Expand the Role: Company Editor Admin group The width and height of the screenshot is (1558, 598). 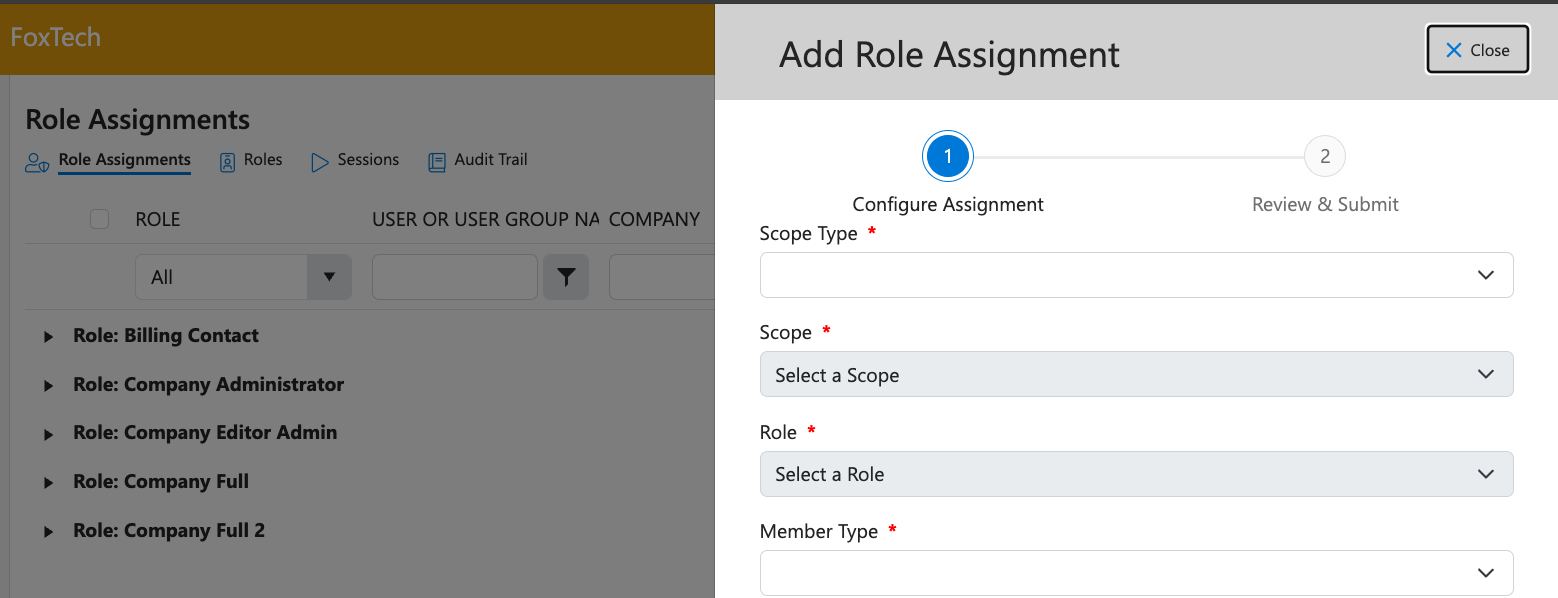point(48,434)
